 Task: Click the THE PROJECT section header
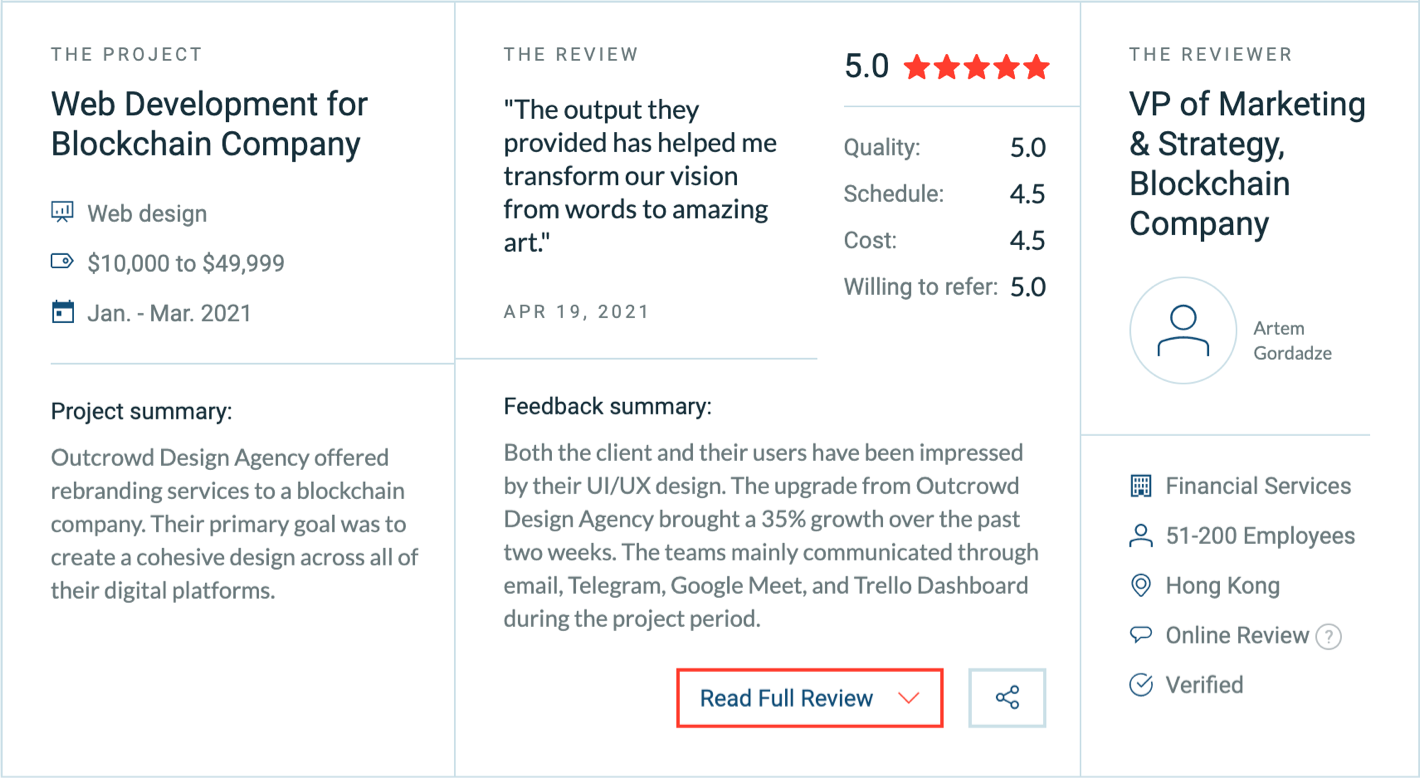click(127, 54)
